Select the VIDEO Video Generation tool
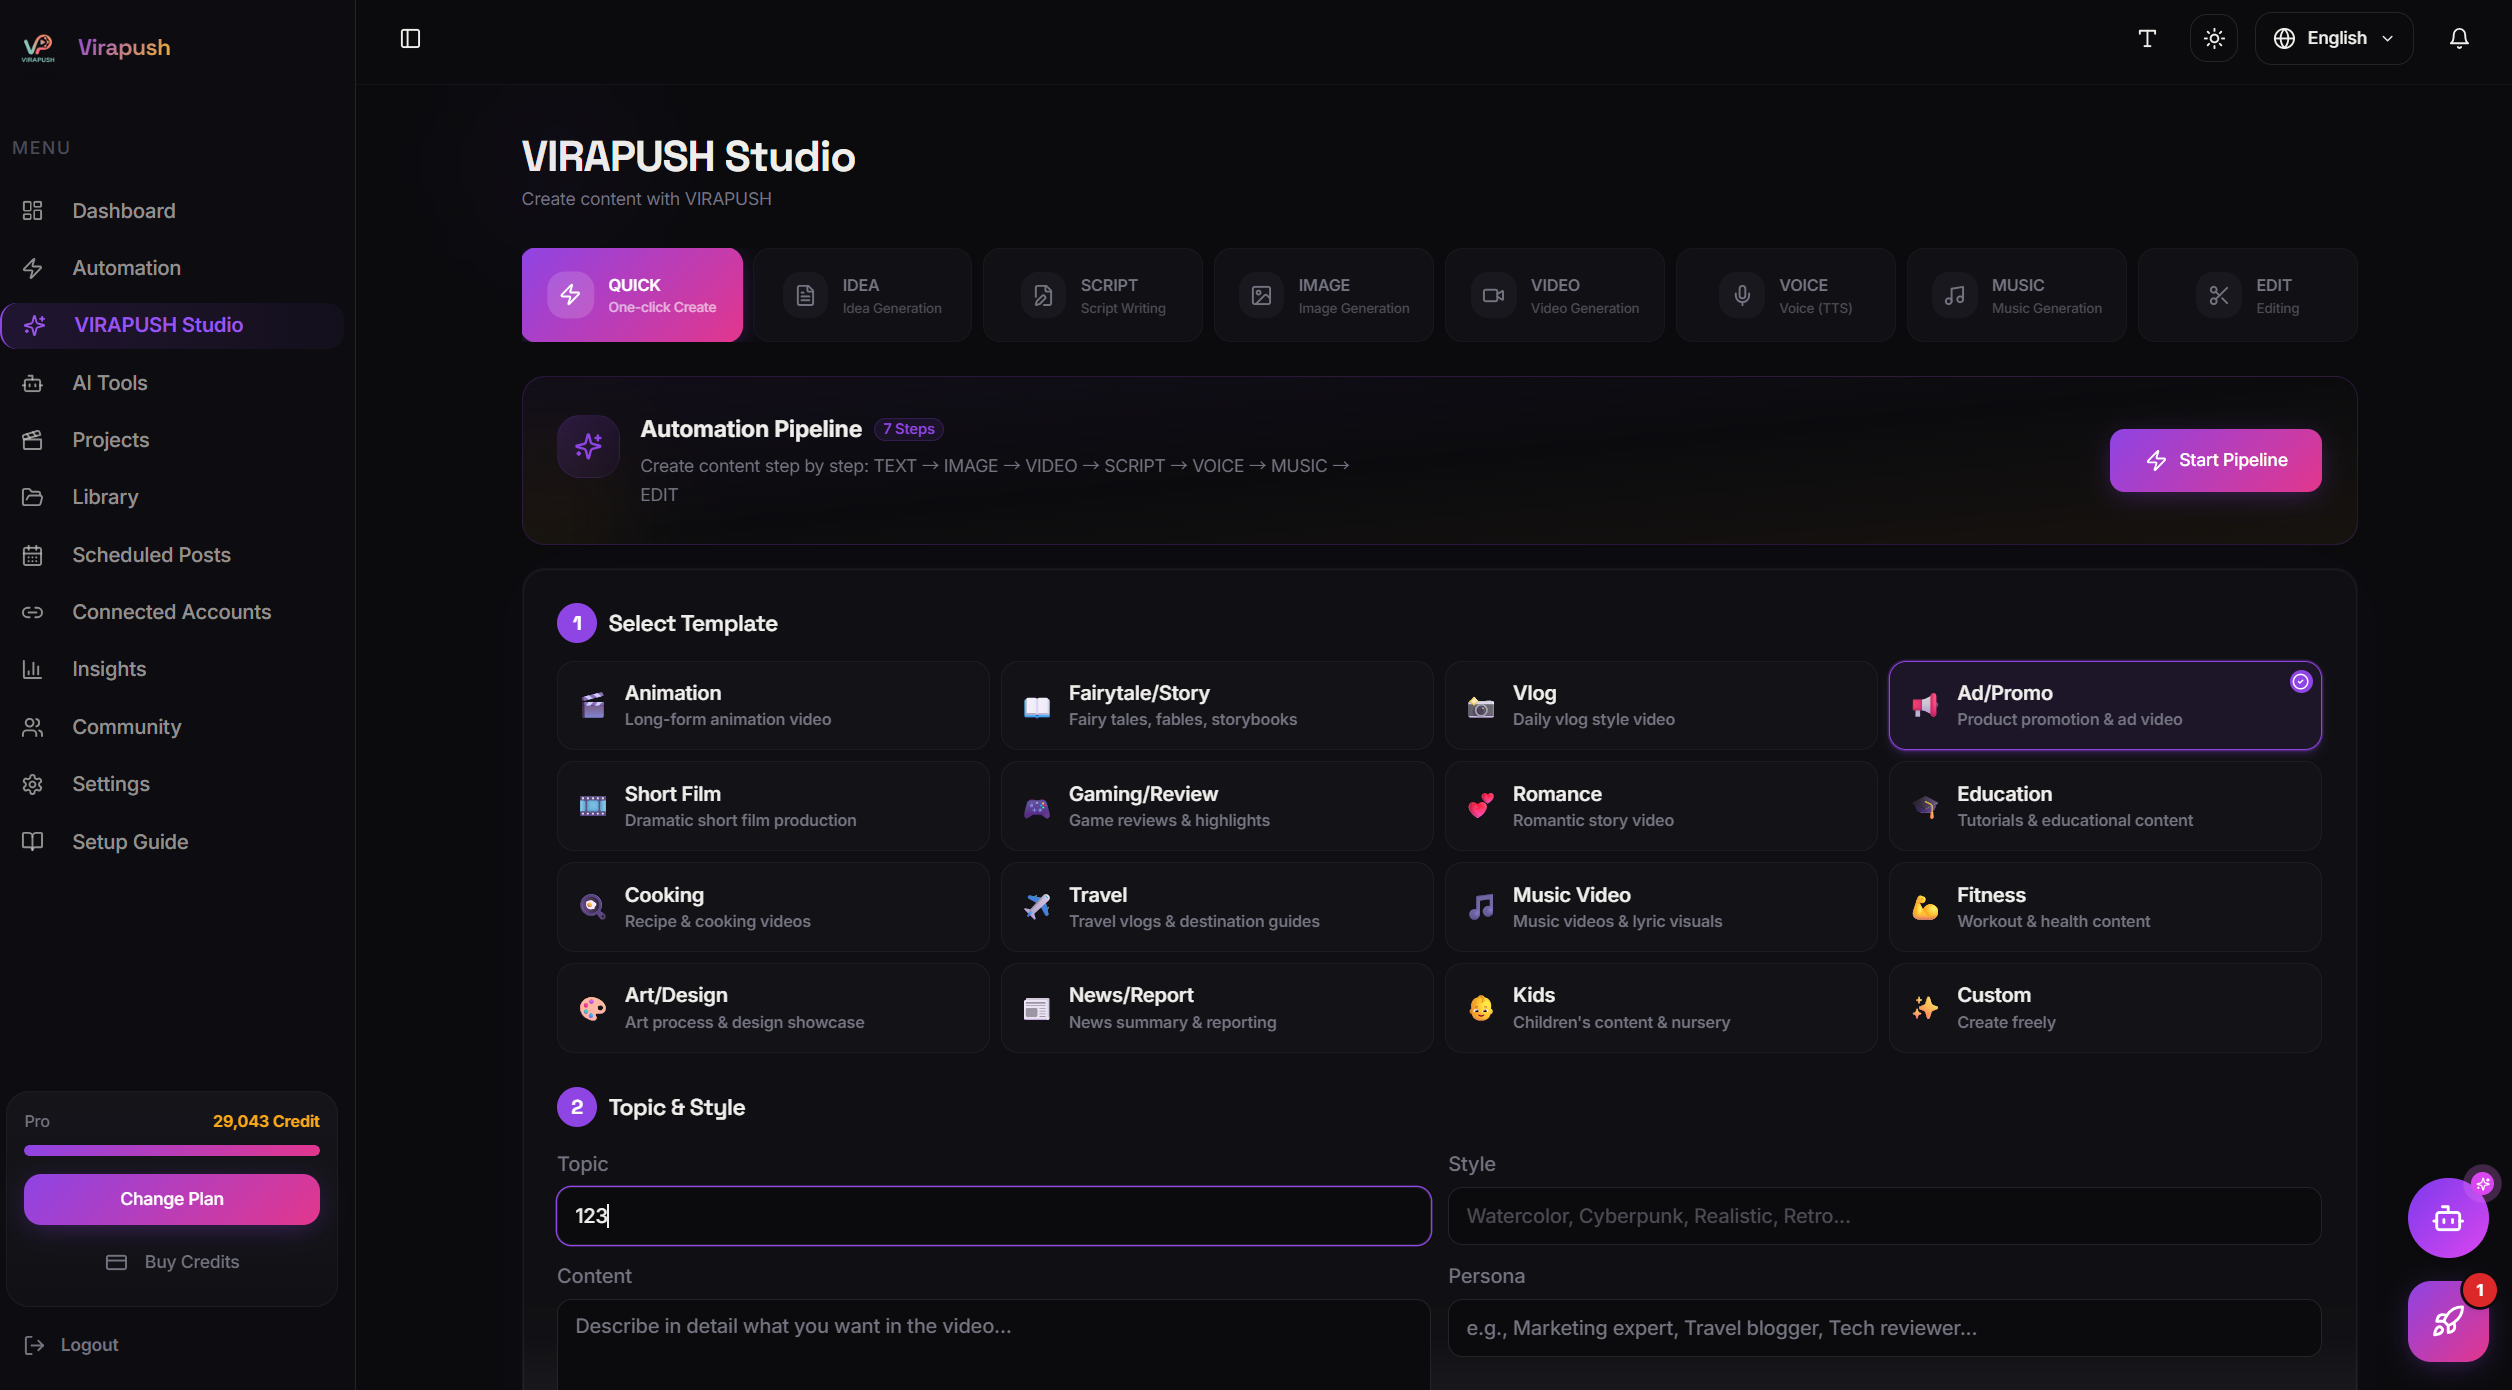Image resolution: width=2512 pixels, height=1390 pixels. click(x=1553, y=294)
